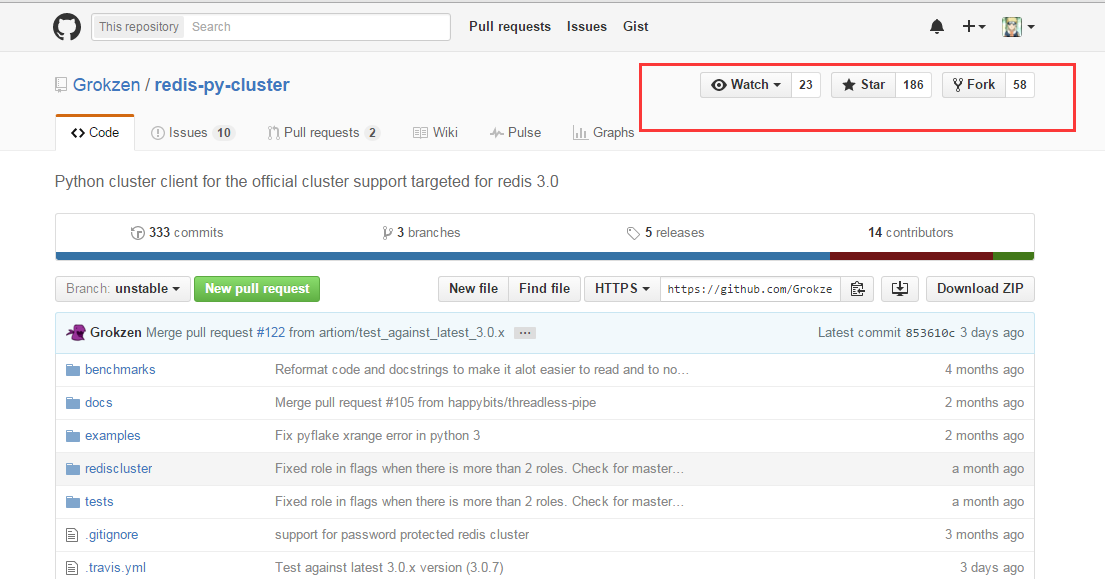Screen dimensions: 1105x579
Task: Open Branch: unstable selector dropdown
Action: [x=123, y=289]
